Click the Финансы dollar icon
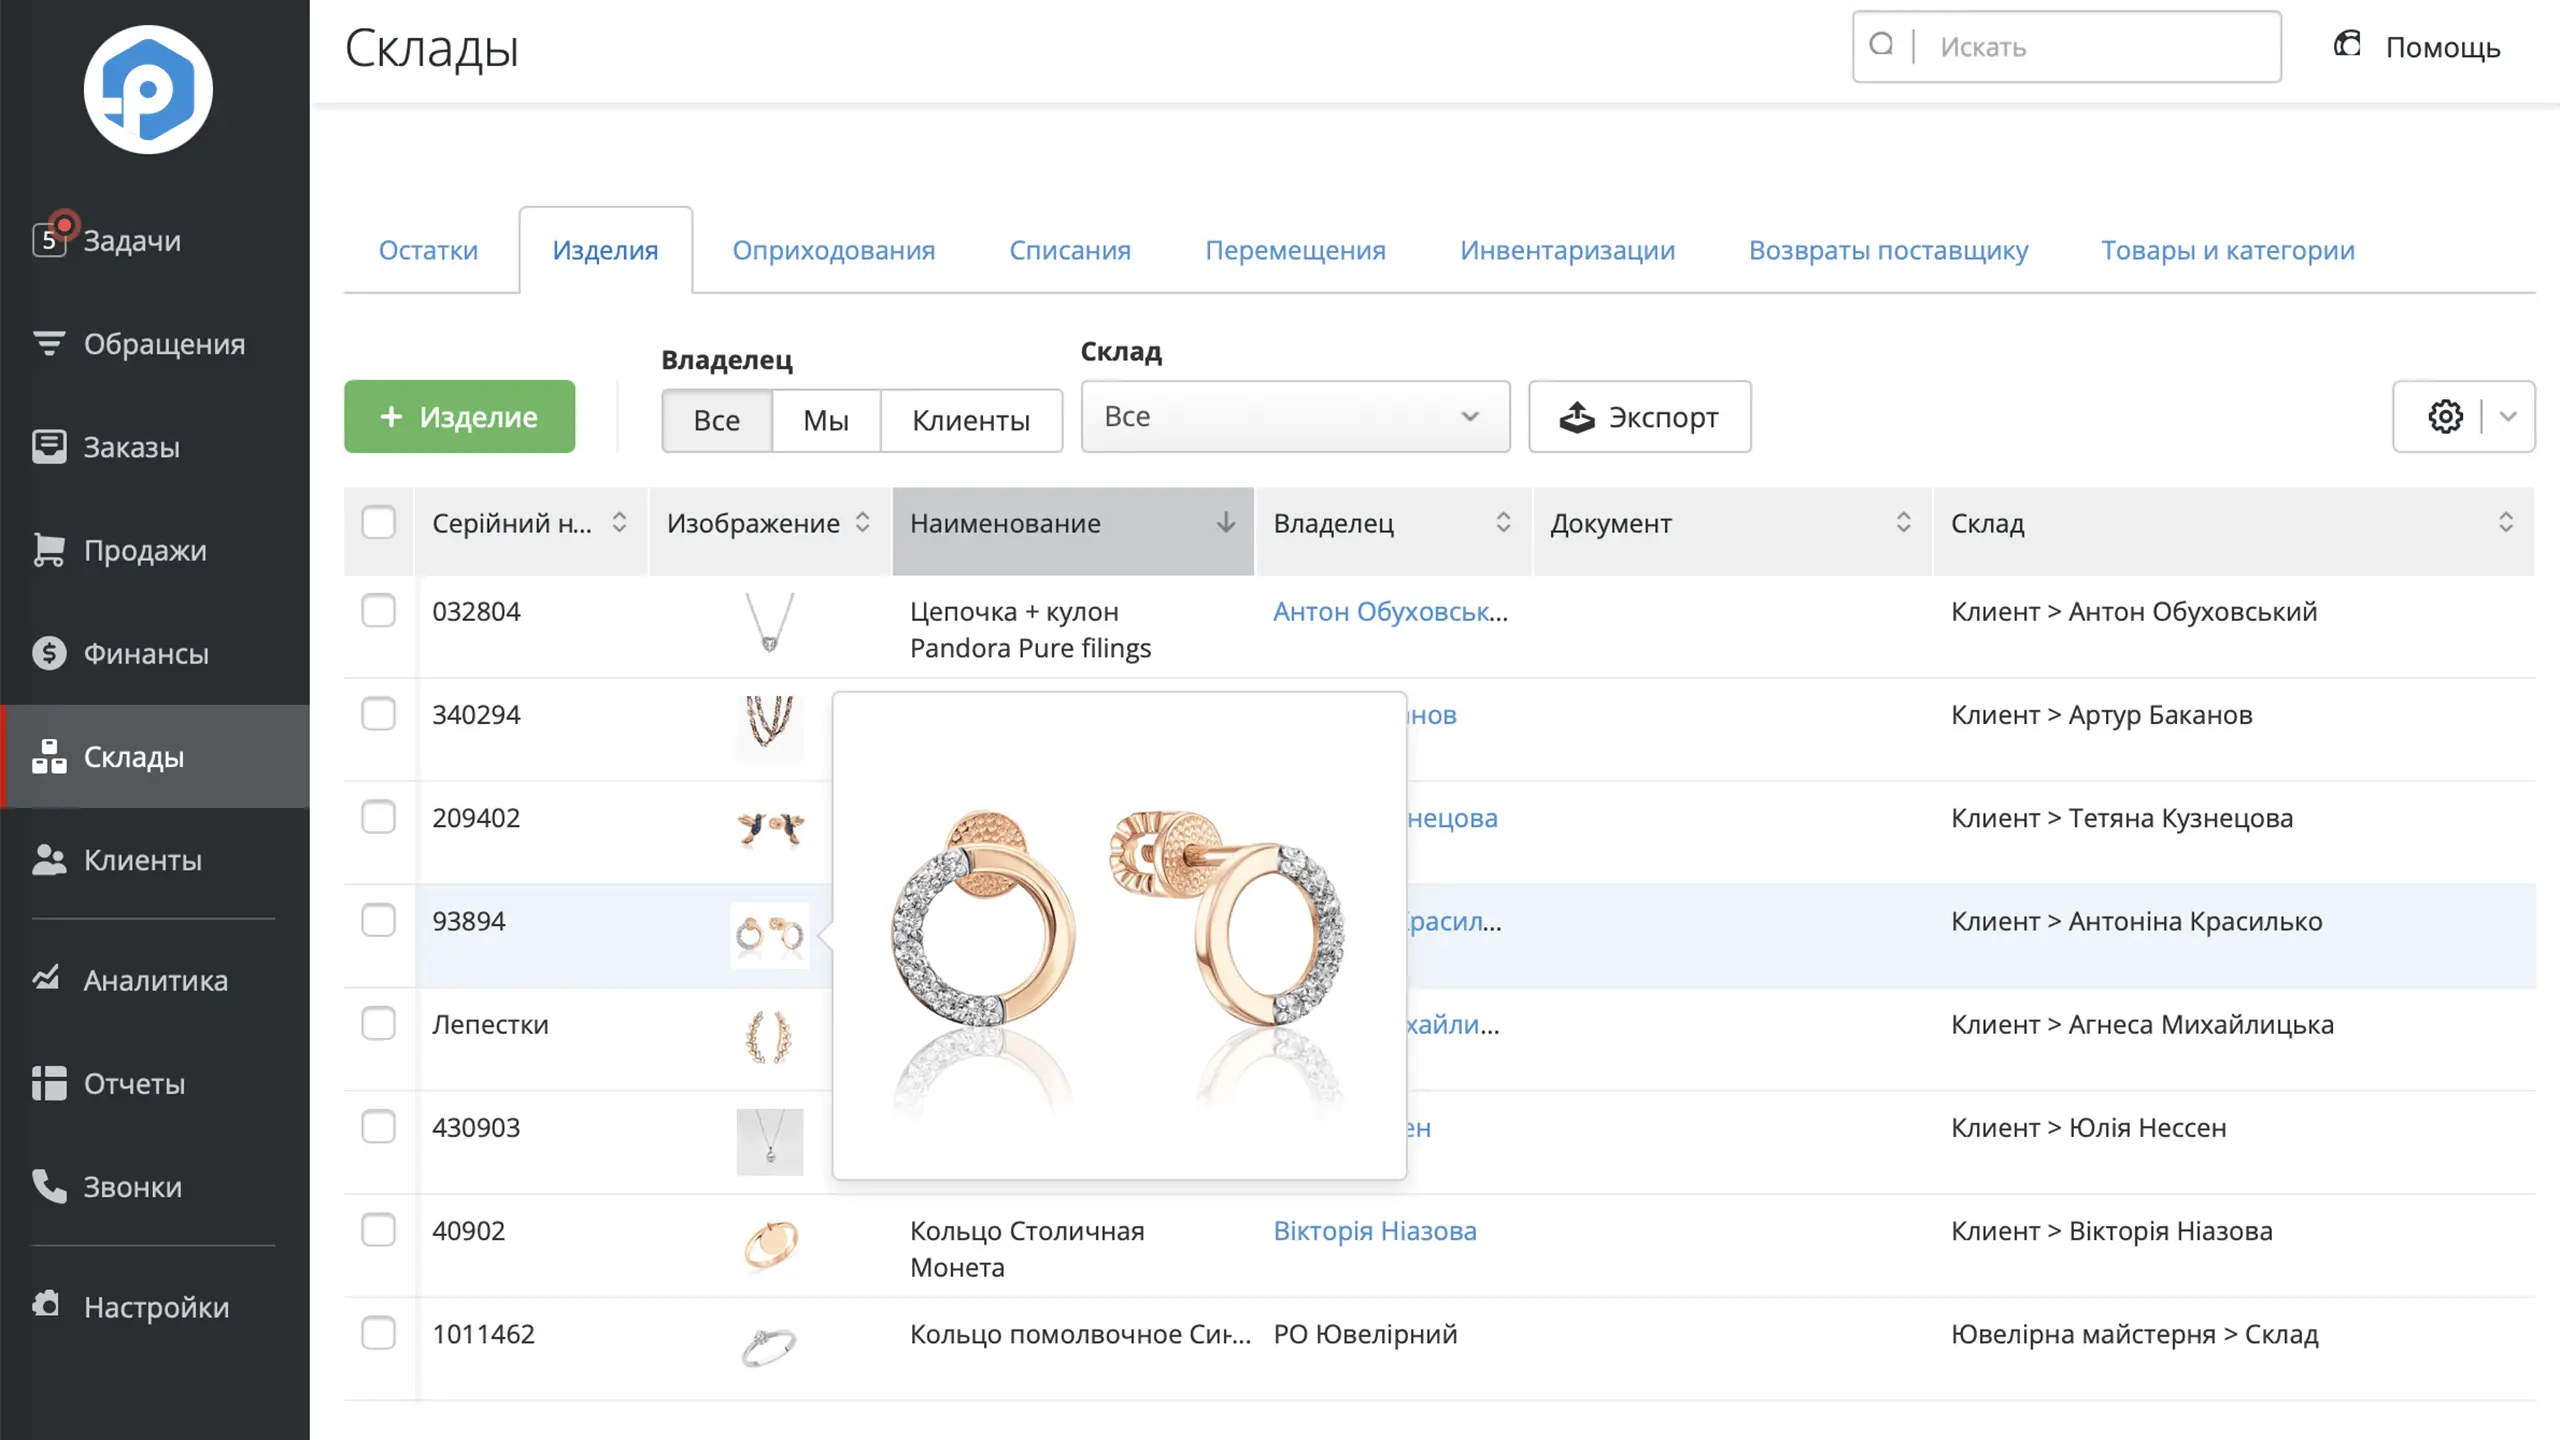The image size is (2560, 1440). 49,652
